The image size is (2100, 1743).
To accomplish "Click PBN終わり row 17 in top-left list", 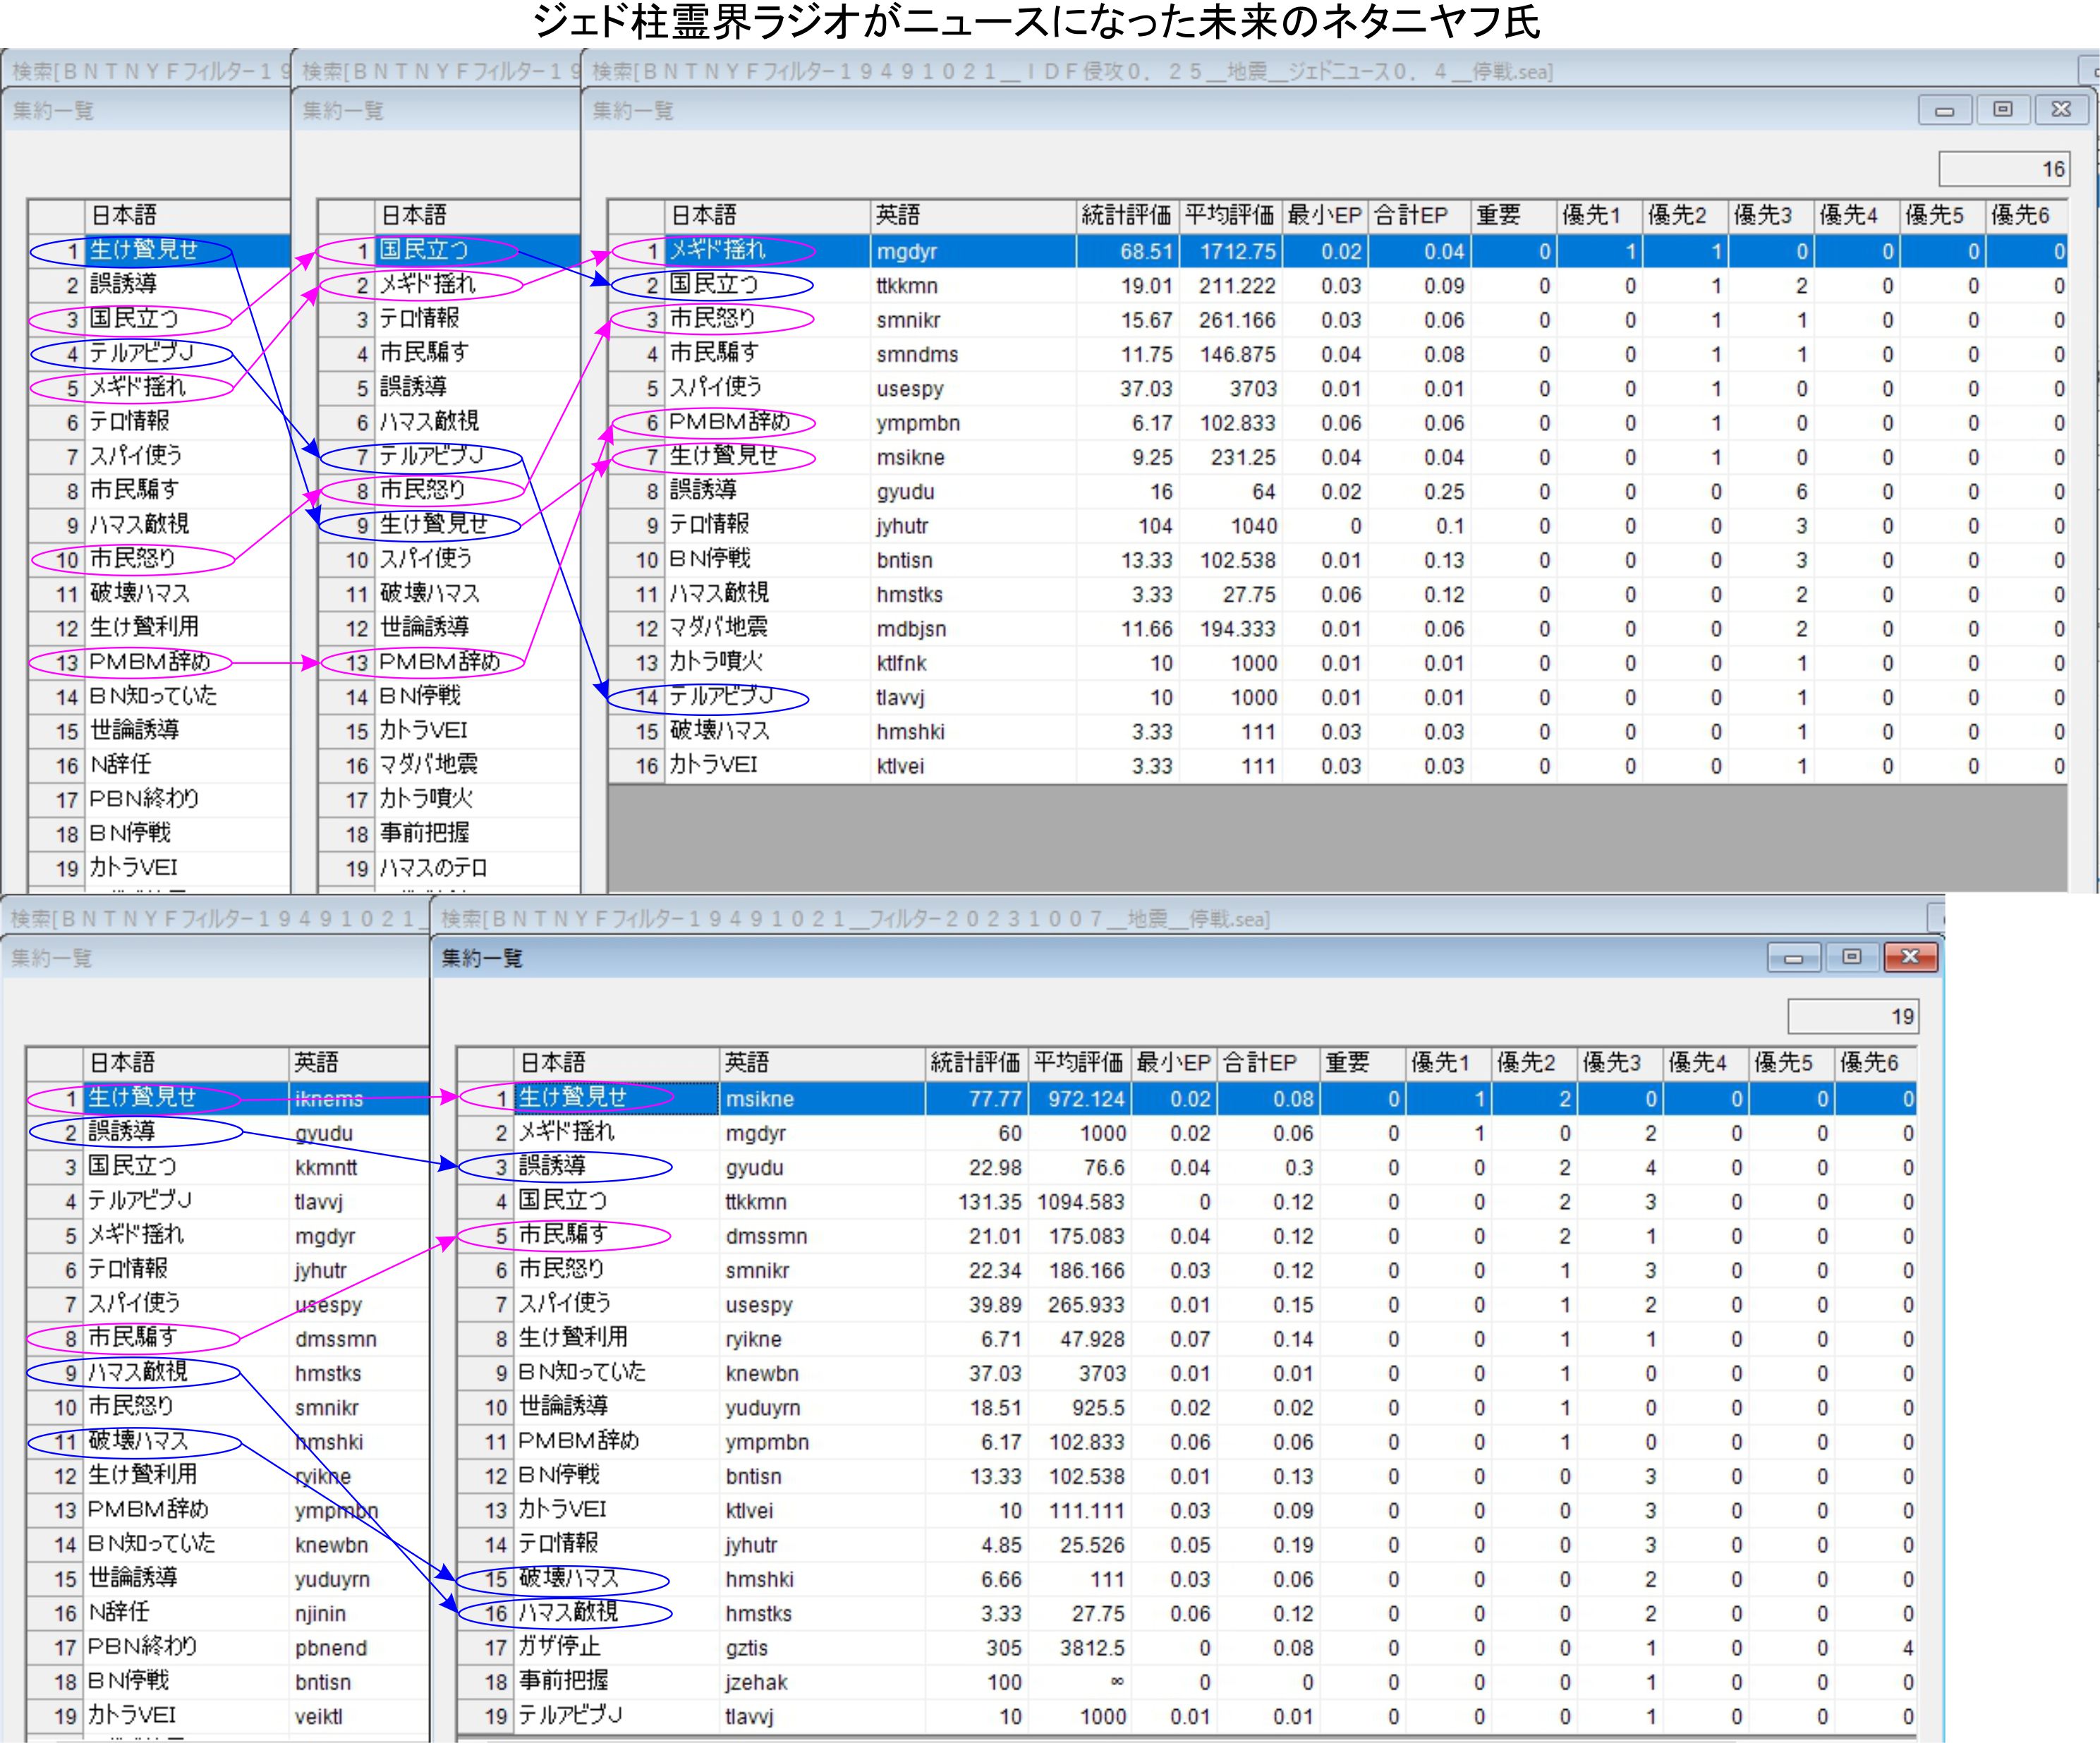I will 158,799.
